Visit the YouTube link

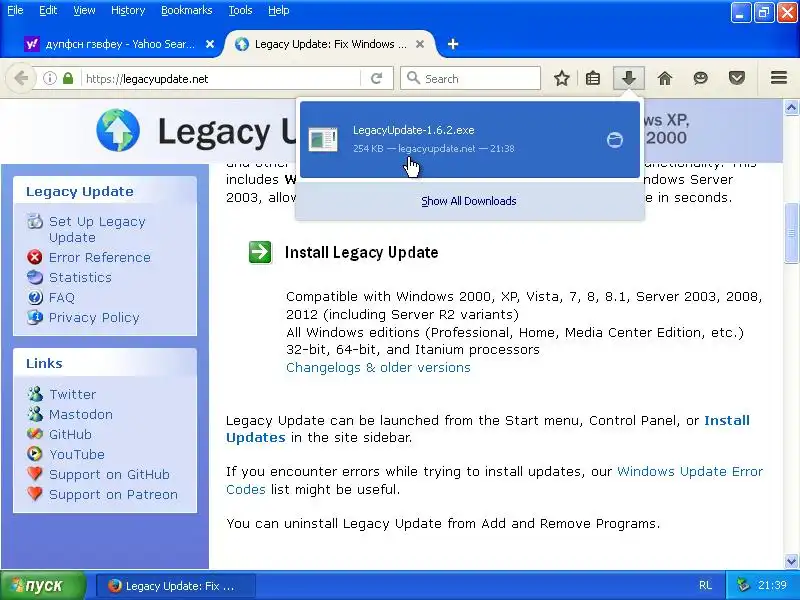pos(77,454)
